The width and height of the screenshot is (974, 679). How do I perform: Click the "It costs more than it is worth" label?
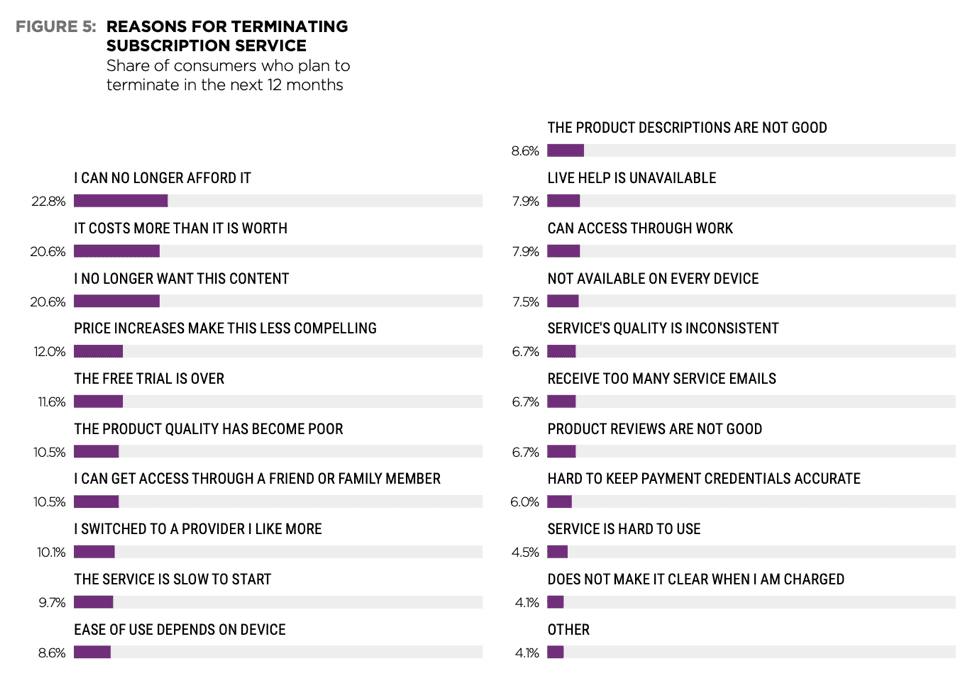click(x=181, y=228)
